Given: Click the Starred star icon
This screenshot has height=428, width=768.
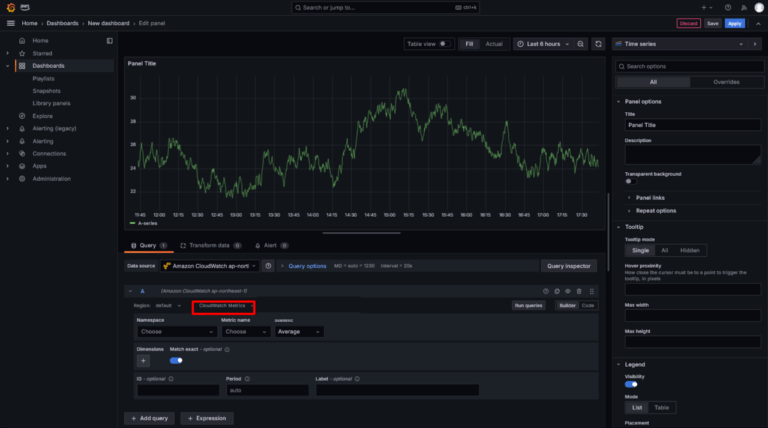Looking at the screenshot, I should click(22, 53).
